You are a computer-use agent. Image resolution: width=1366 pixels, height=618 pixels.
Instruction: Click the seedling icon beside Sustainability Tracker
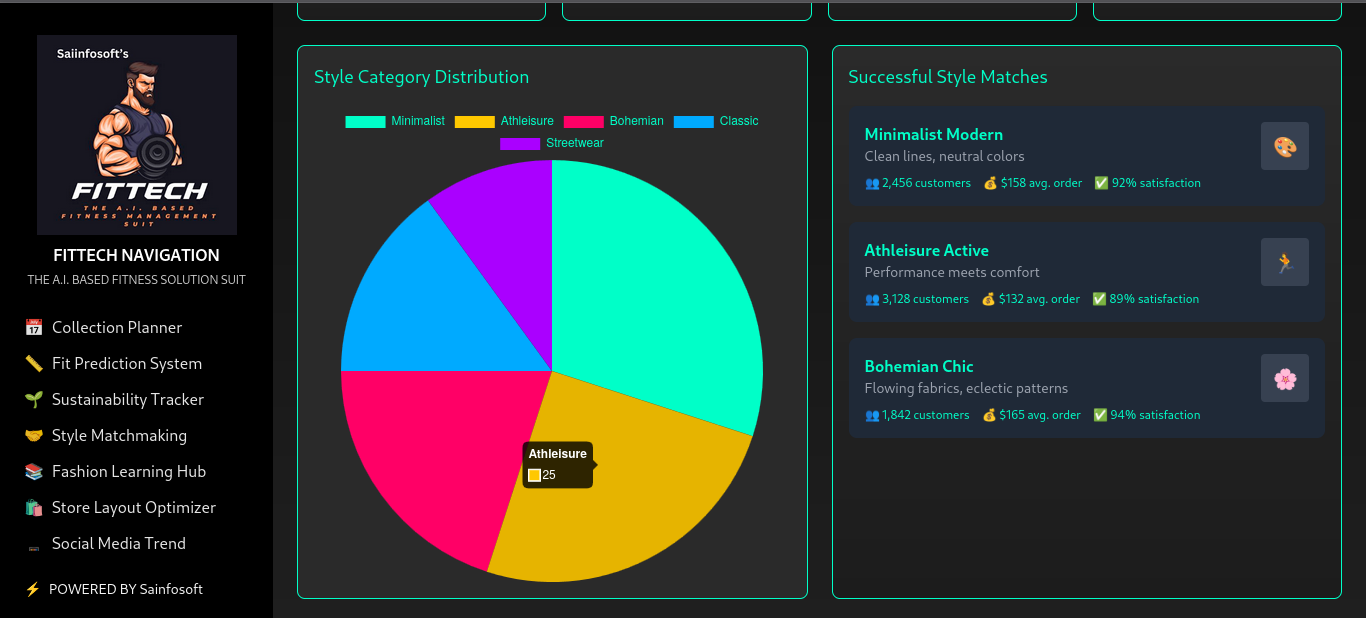(34, 400)
